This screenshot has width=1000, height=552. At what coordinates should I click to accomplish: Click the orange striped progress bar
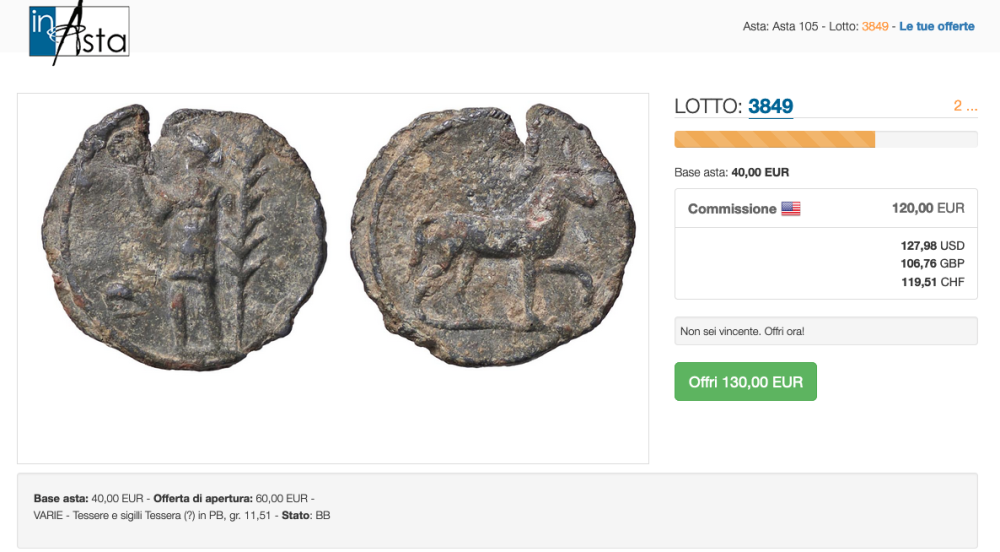[x=775, y=140]
